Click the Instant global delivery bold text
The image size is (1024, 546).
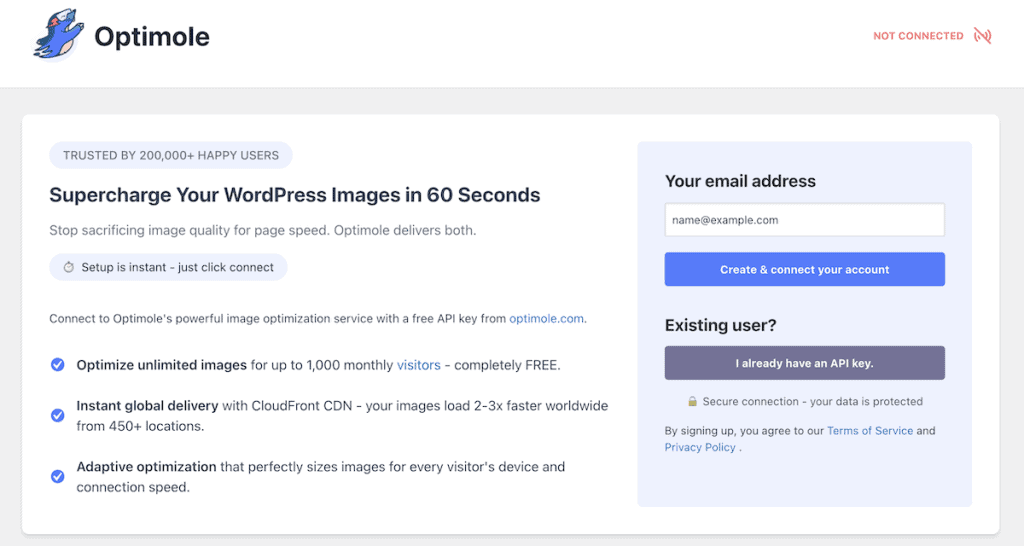click(x=147, y=406)
